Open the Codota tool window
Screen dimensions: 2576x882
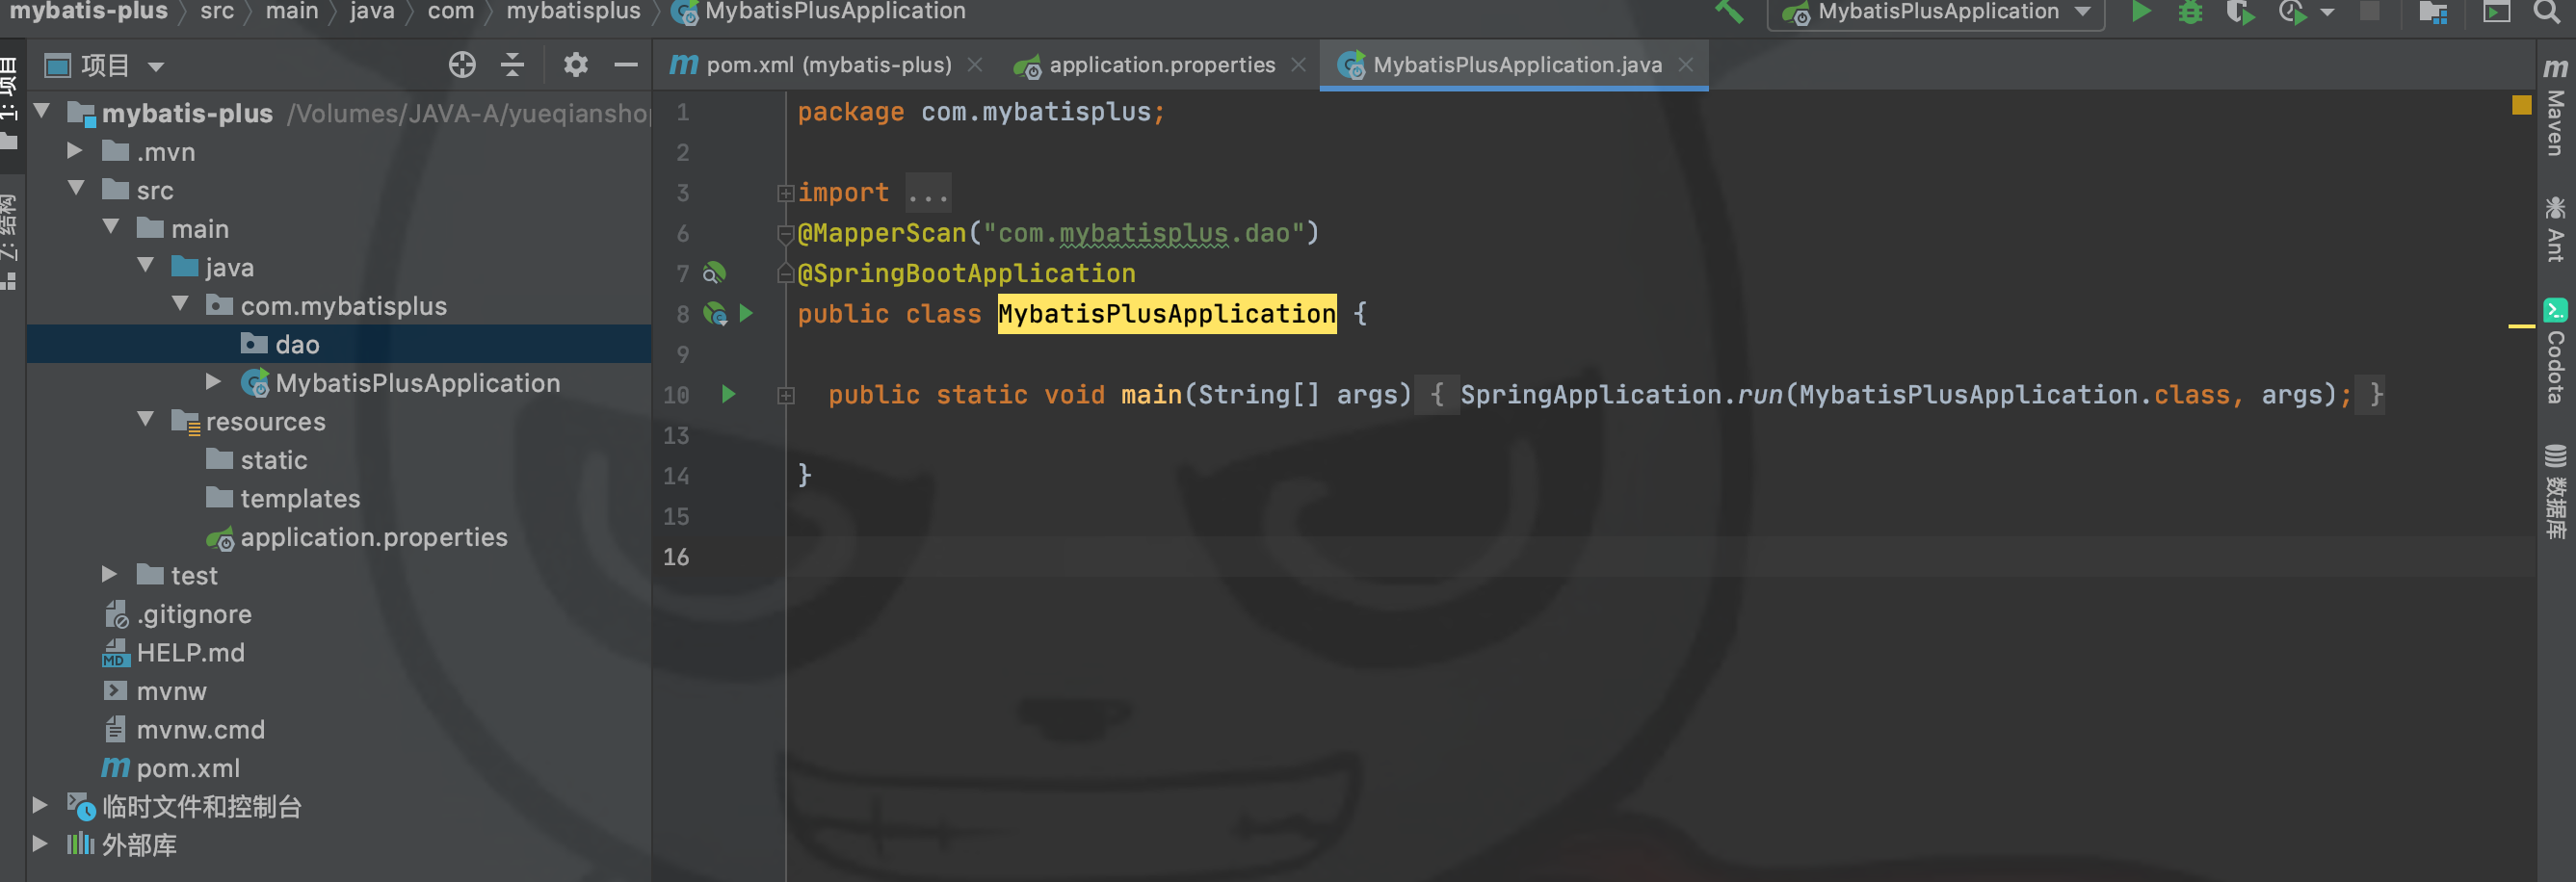(2556, 351)
